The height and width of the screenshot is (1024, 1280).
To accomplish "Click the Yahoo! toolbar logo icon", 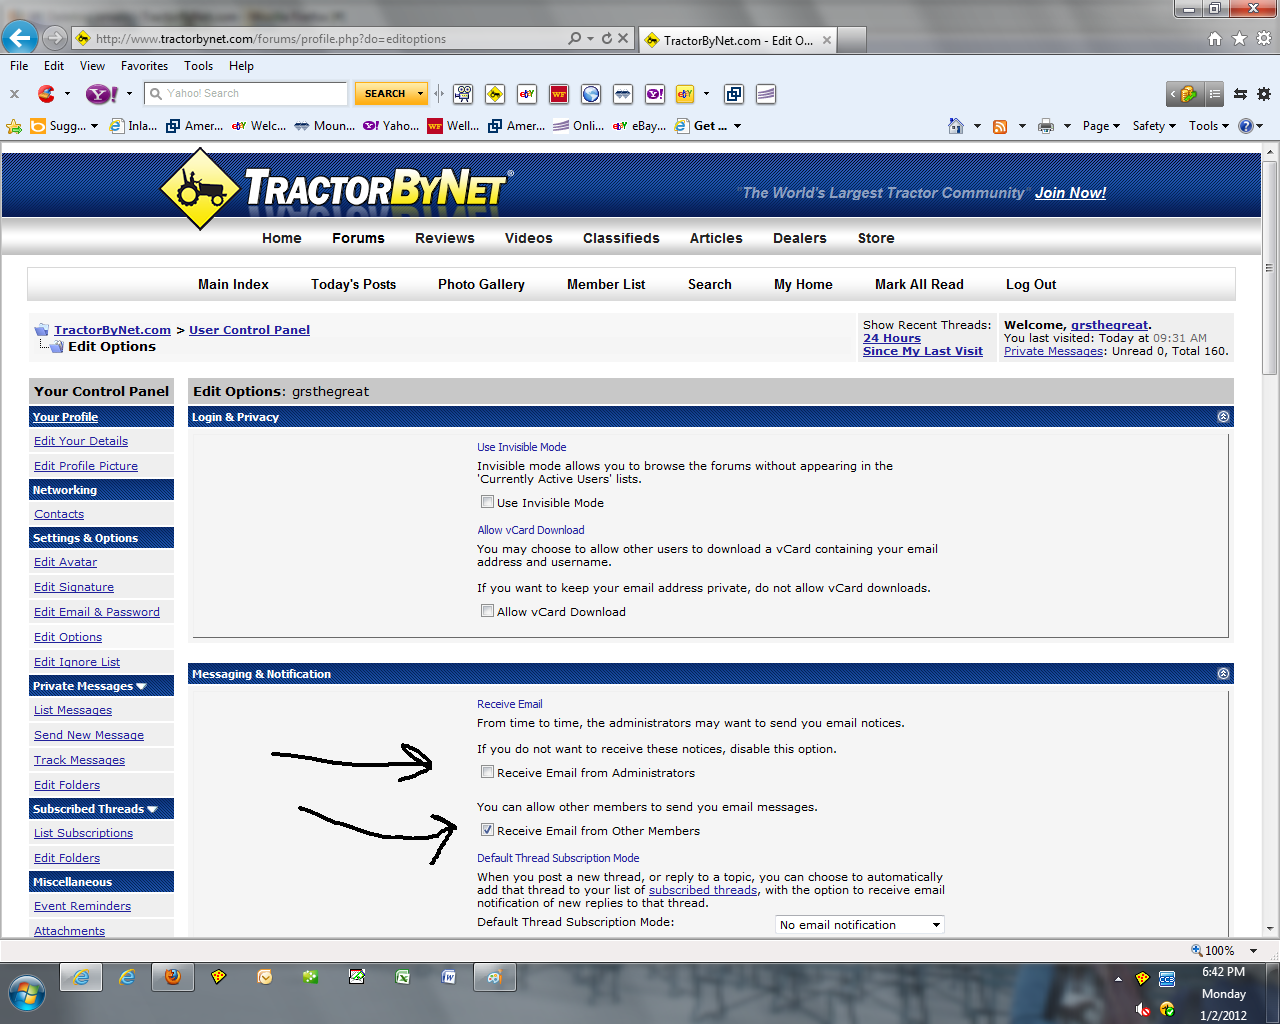I will click(x=100, y=94).
